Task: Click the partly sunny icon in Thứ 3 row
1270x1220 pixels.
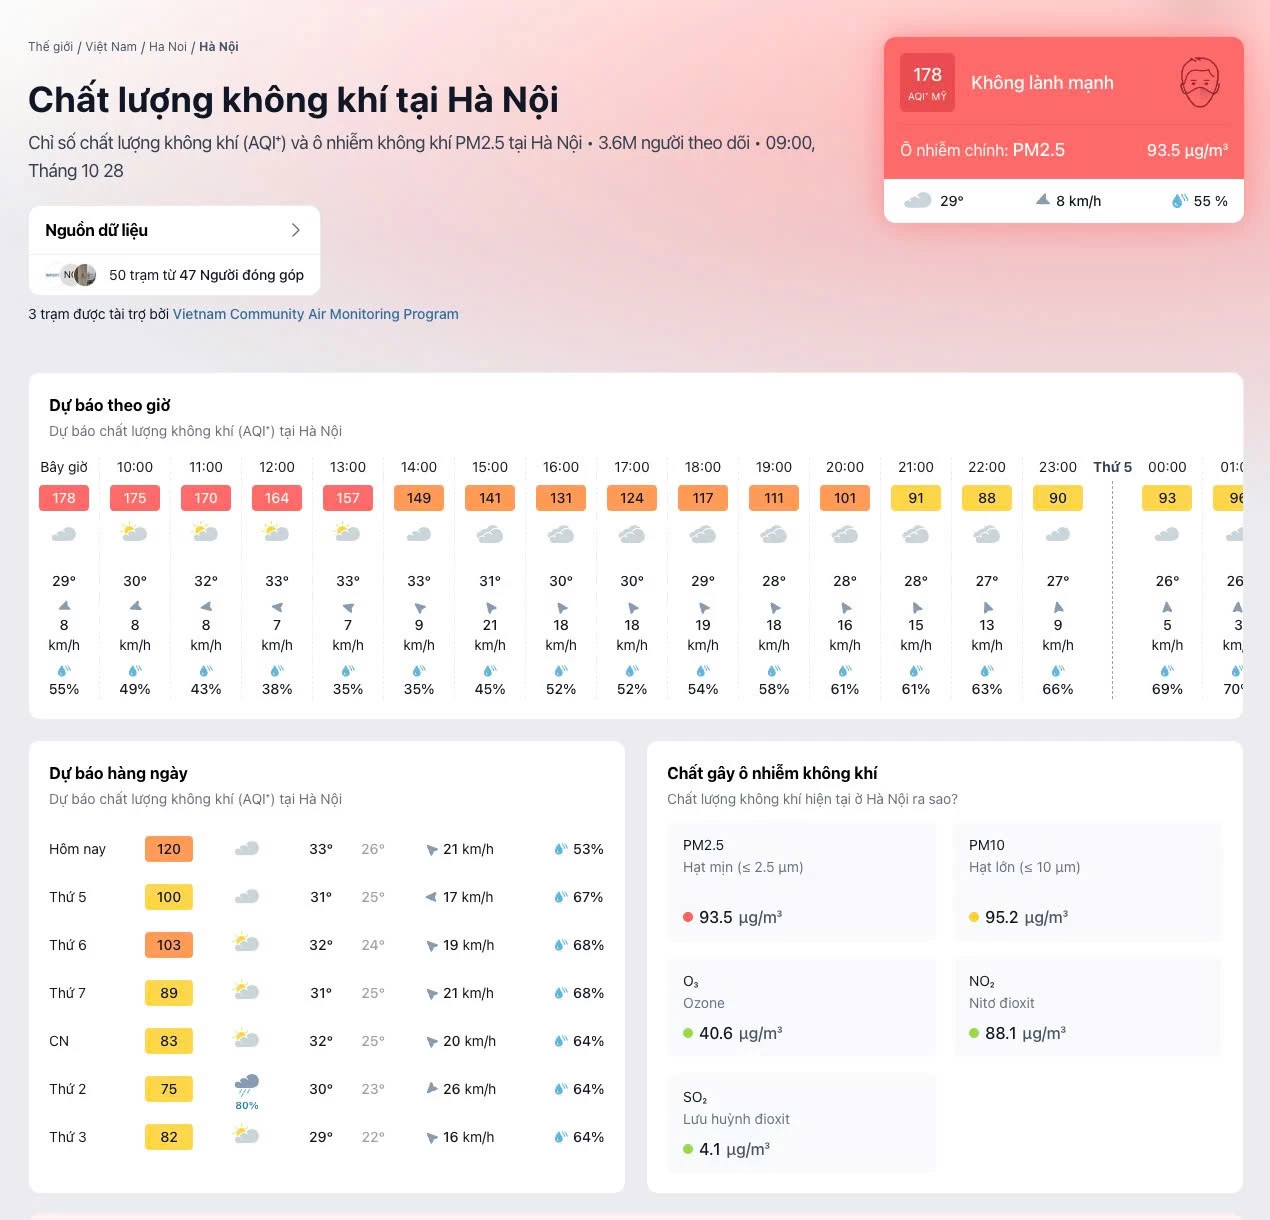Action: (246, 1133)
